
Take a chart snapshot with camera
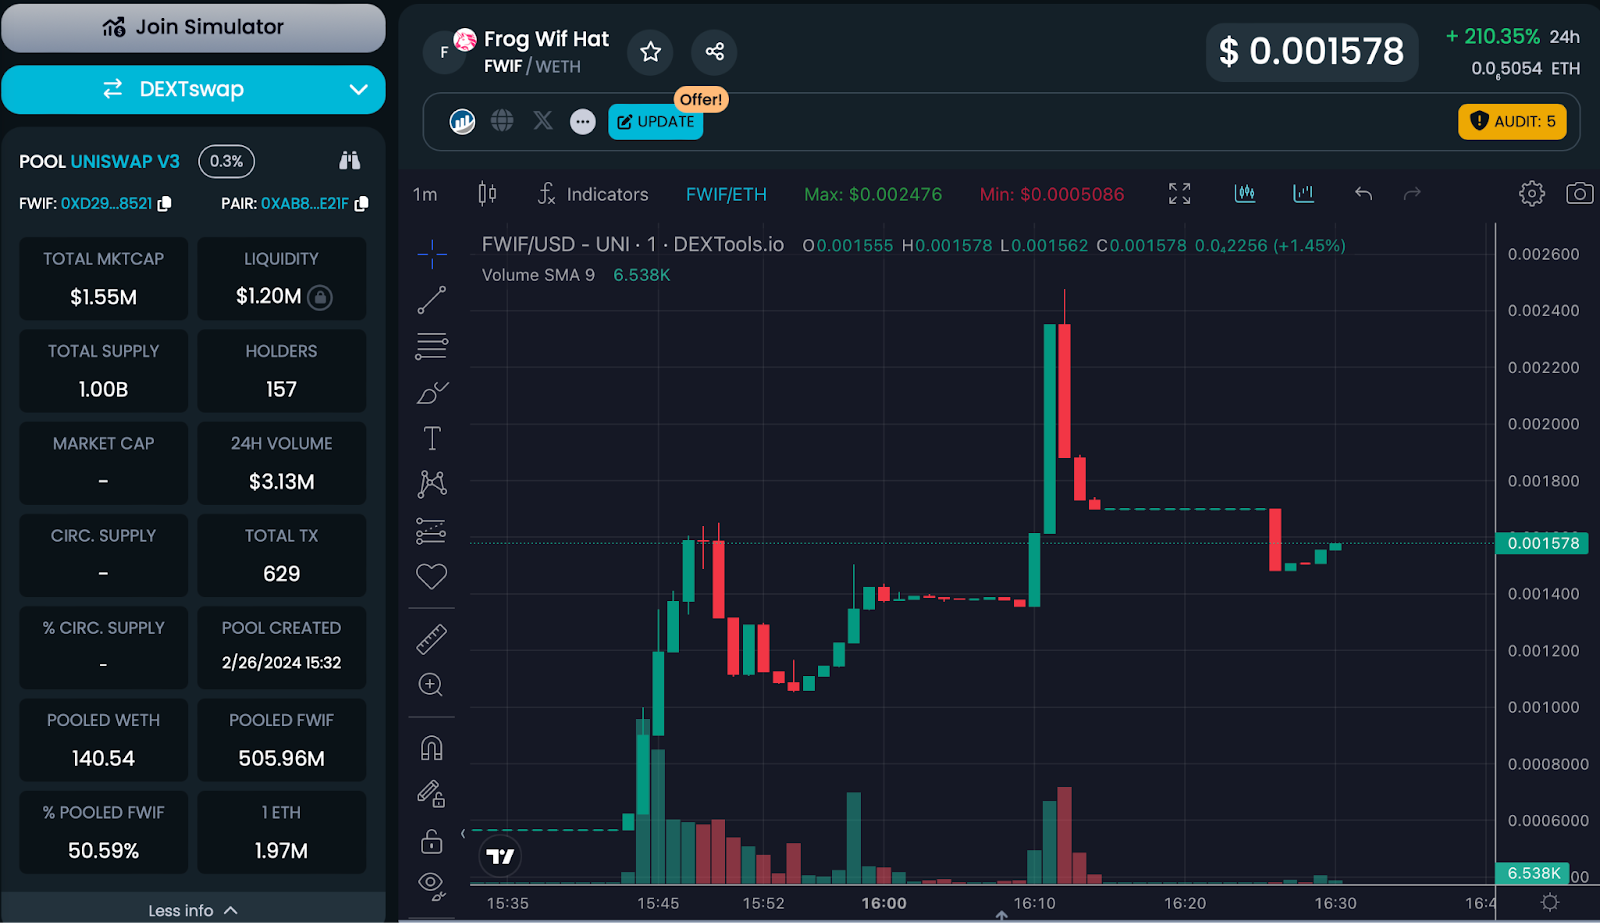pyautogui.click(x=1580, y=193)
